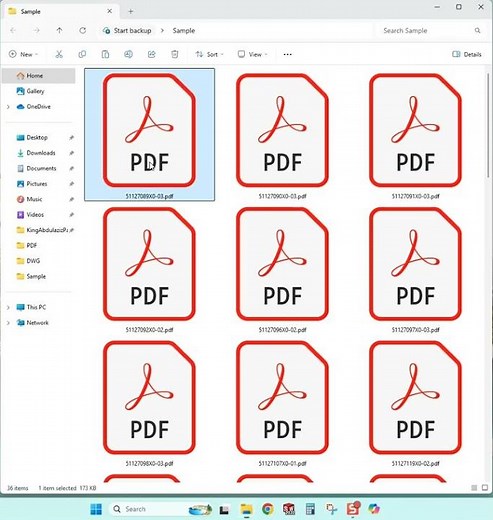Expand the Network tree node
The width and height of the screenshot is (493, 520).
tap(8, 323)
